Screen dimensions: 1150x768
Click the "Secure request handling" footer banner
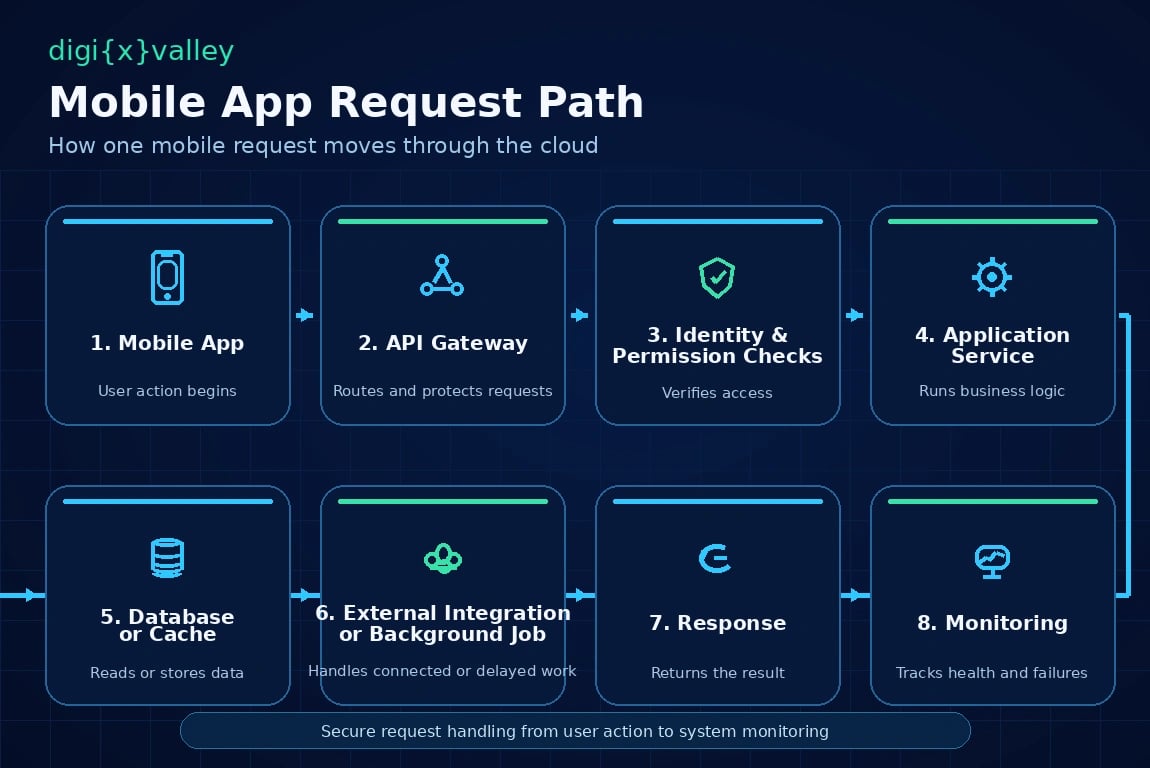coord(575,731)
